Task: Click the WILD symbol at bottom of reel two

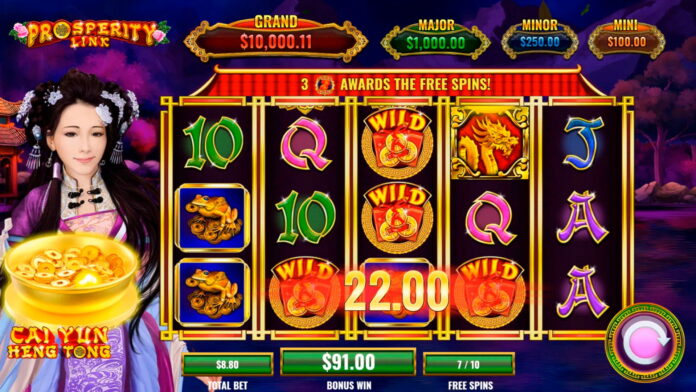Action: [x=304, y=293]
